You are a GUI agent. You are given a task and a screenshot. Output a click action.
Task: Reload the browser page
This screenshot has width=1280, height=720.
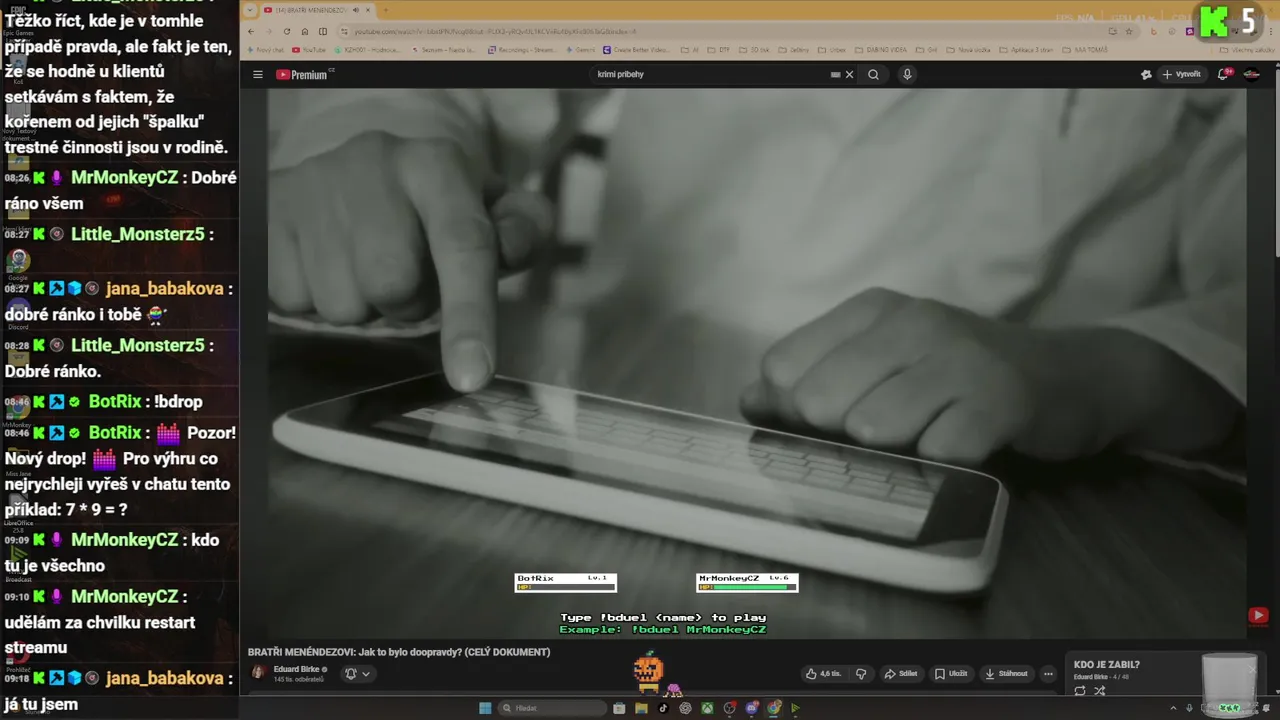tap(286, 31)
